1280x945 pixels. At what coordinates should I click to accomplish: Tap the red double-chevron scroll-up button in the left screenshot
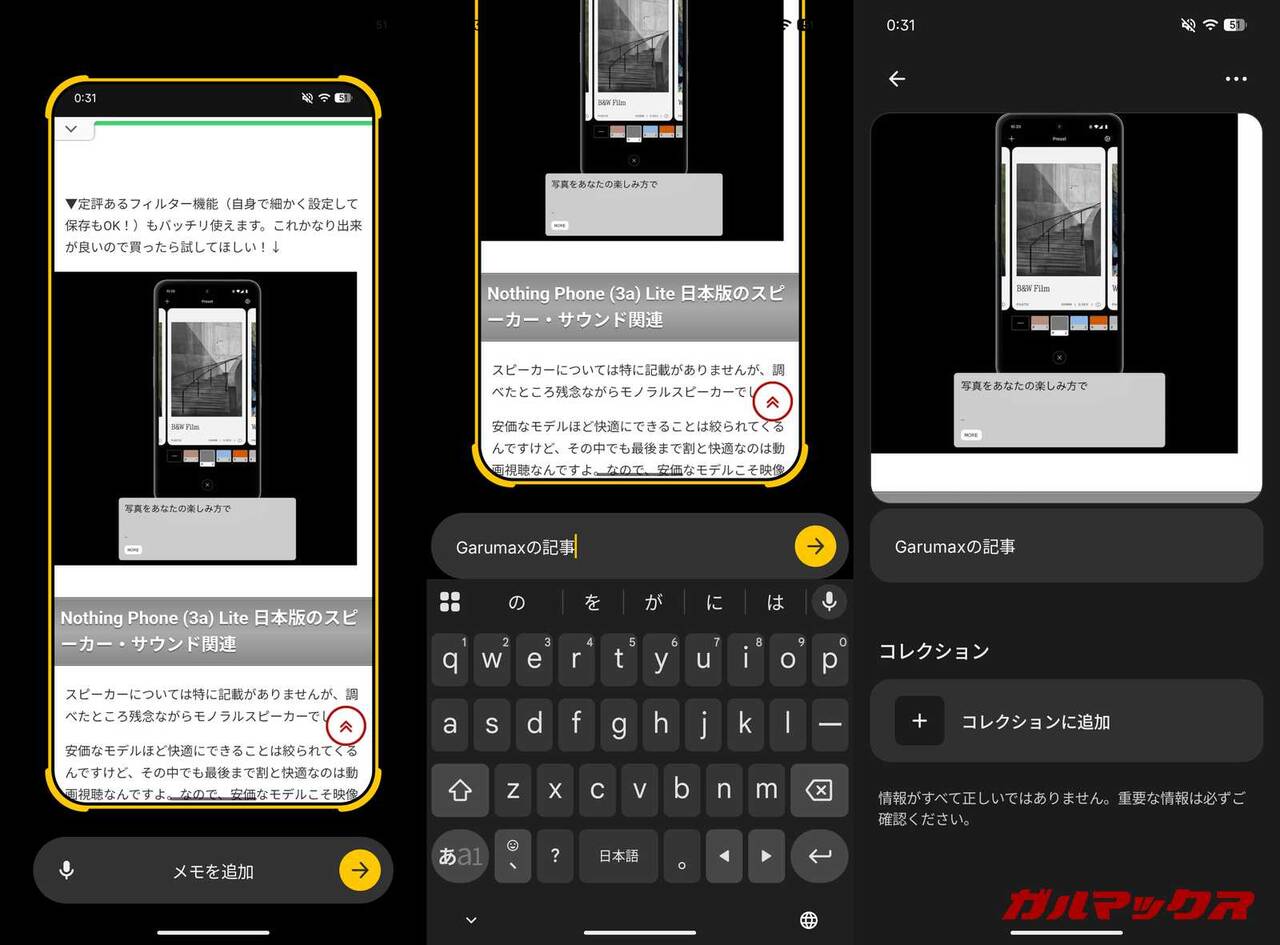point(346,726)
